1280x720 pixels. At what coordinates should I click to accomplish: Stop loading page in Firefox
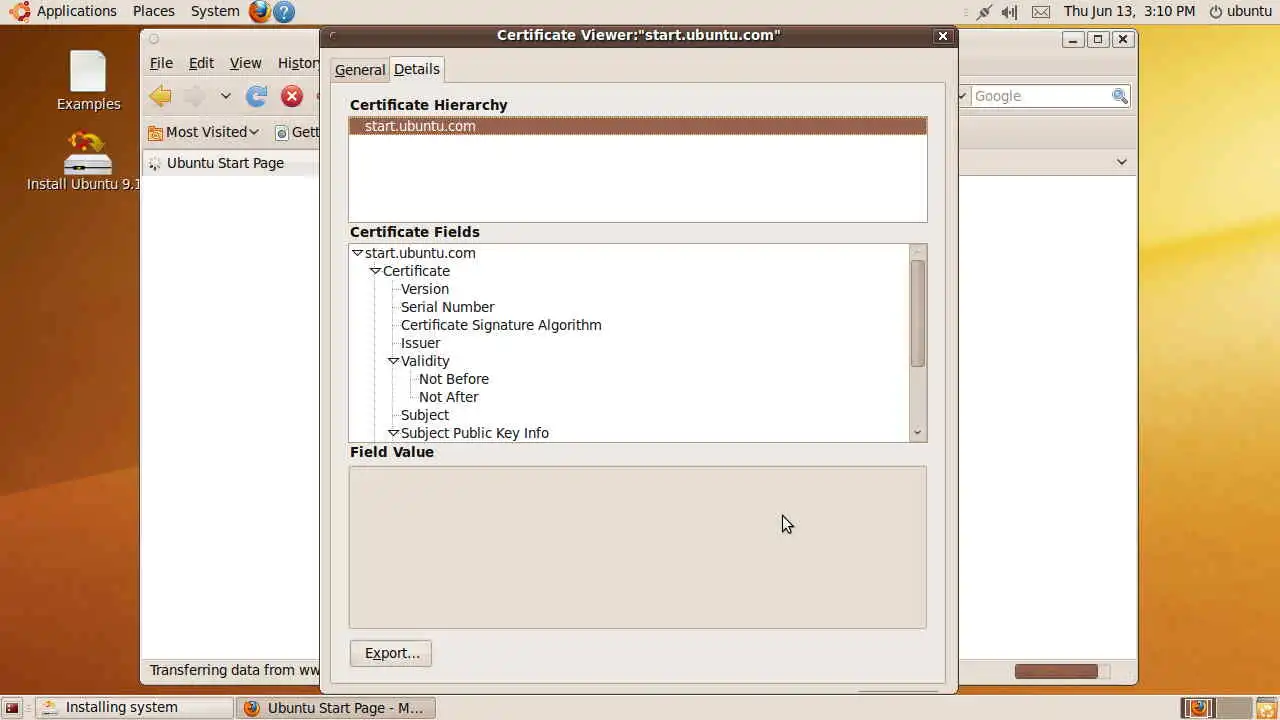tap(292, 96)
